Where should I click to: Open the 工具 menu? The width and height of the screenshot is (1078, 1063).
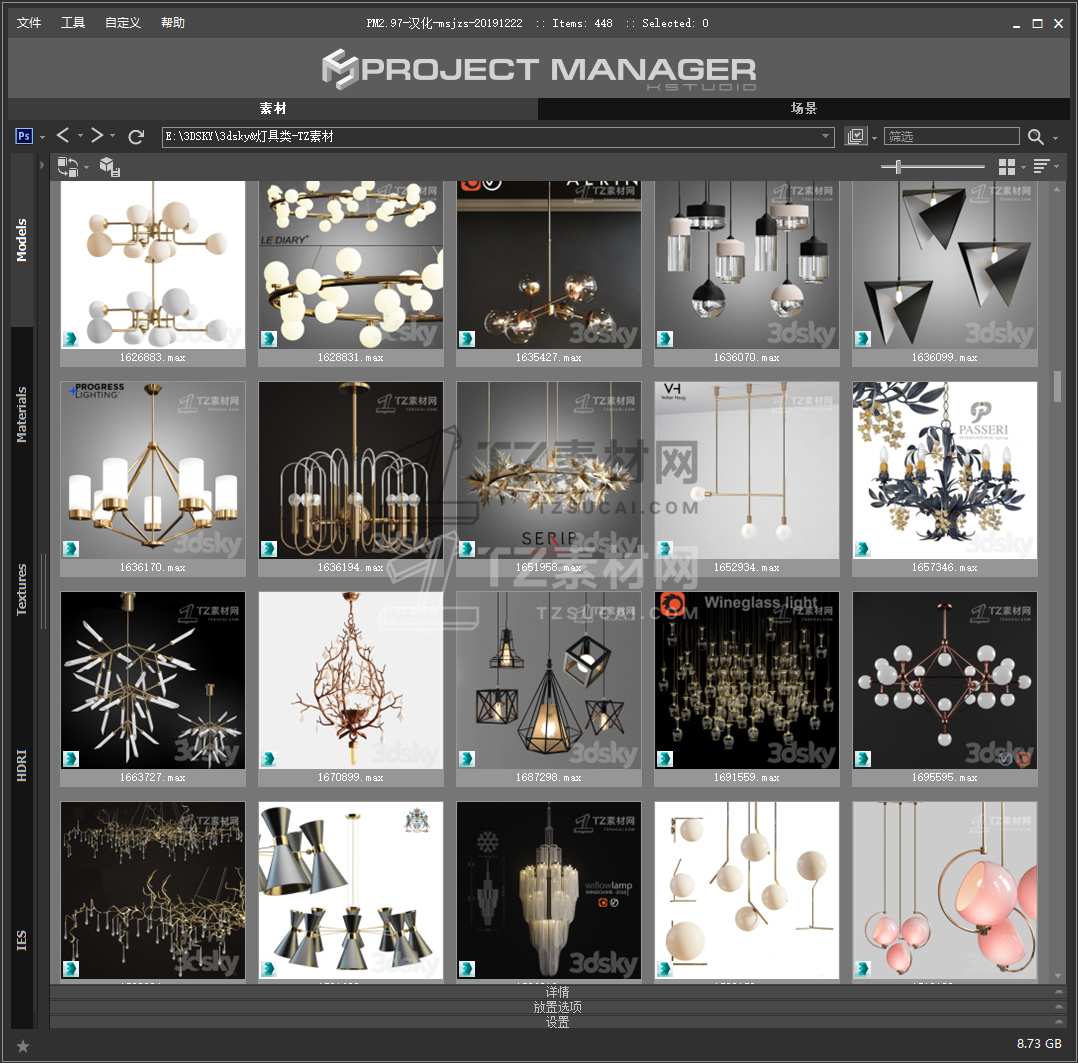(73, 23)
